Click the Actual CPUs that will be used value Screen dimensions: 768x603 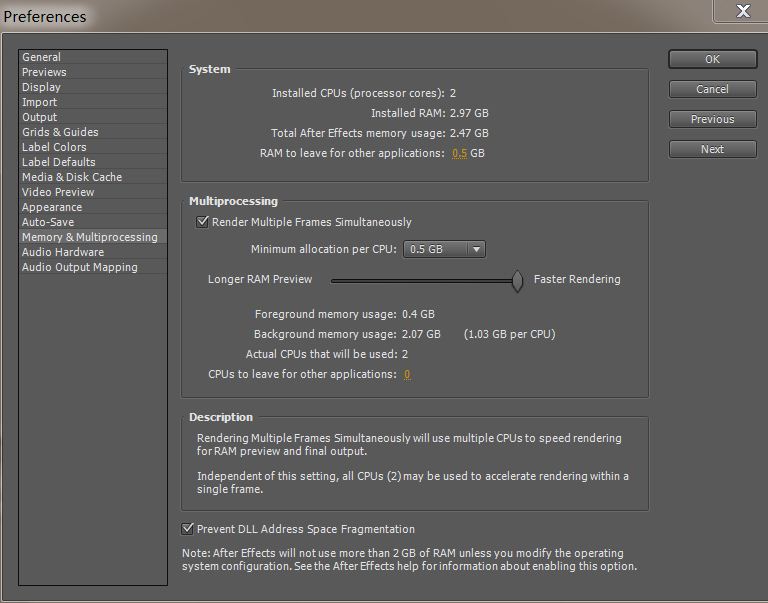[405, 354]
